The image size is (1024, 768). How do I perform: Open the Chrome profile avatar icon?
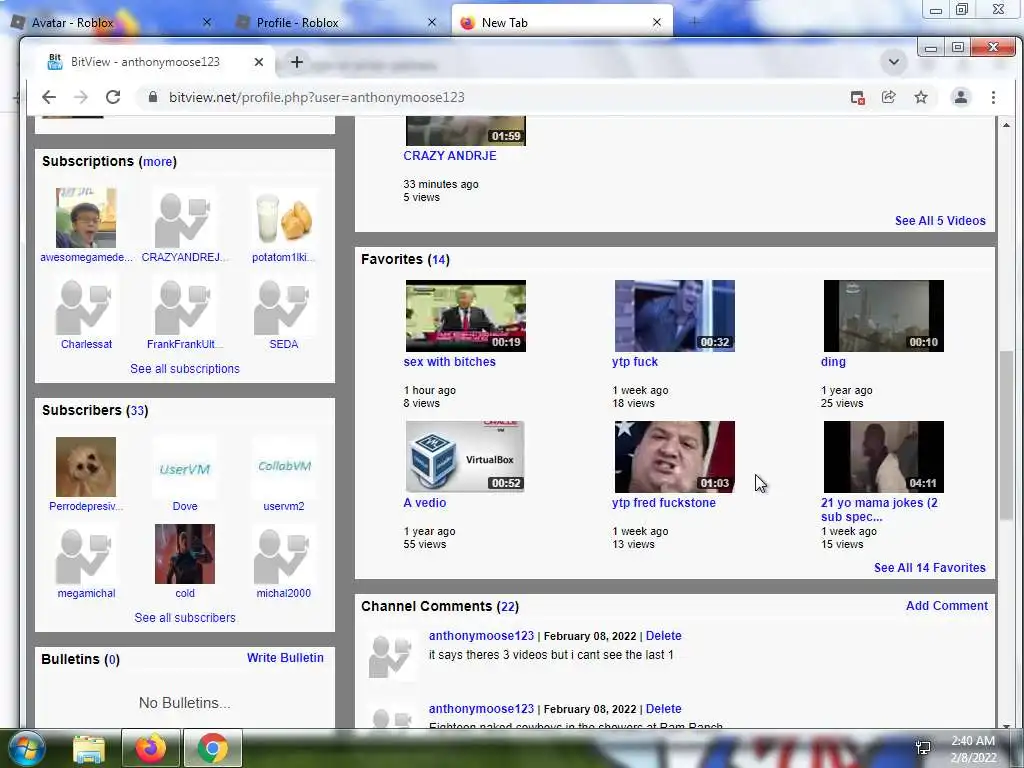(961, 97)
